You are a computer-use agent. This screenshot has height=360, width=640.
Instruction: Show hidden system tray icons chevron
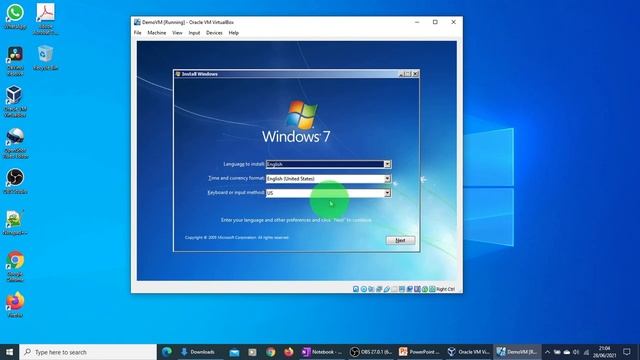point(547,352)
